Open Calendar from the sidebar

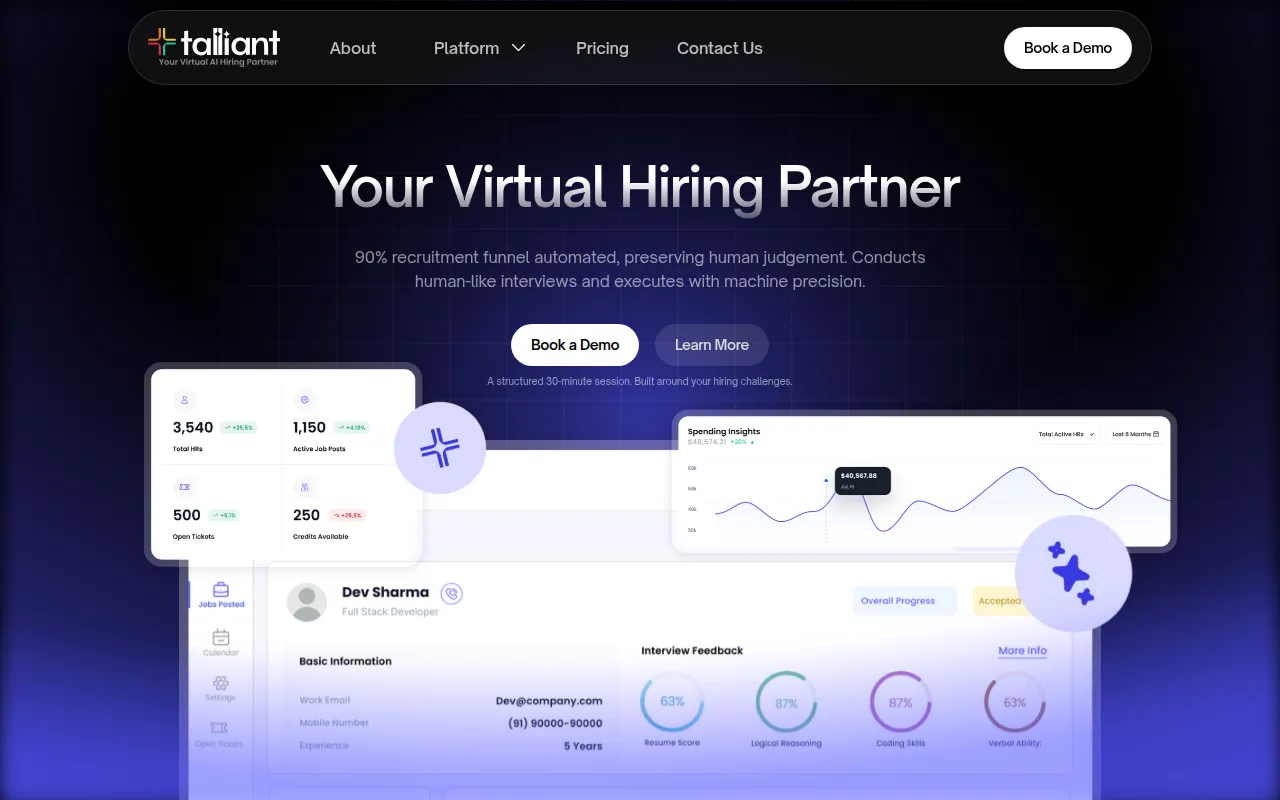click(x=221, y=643)
